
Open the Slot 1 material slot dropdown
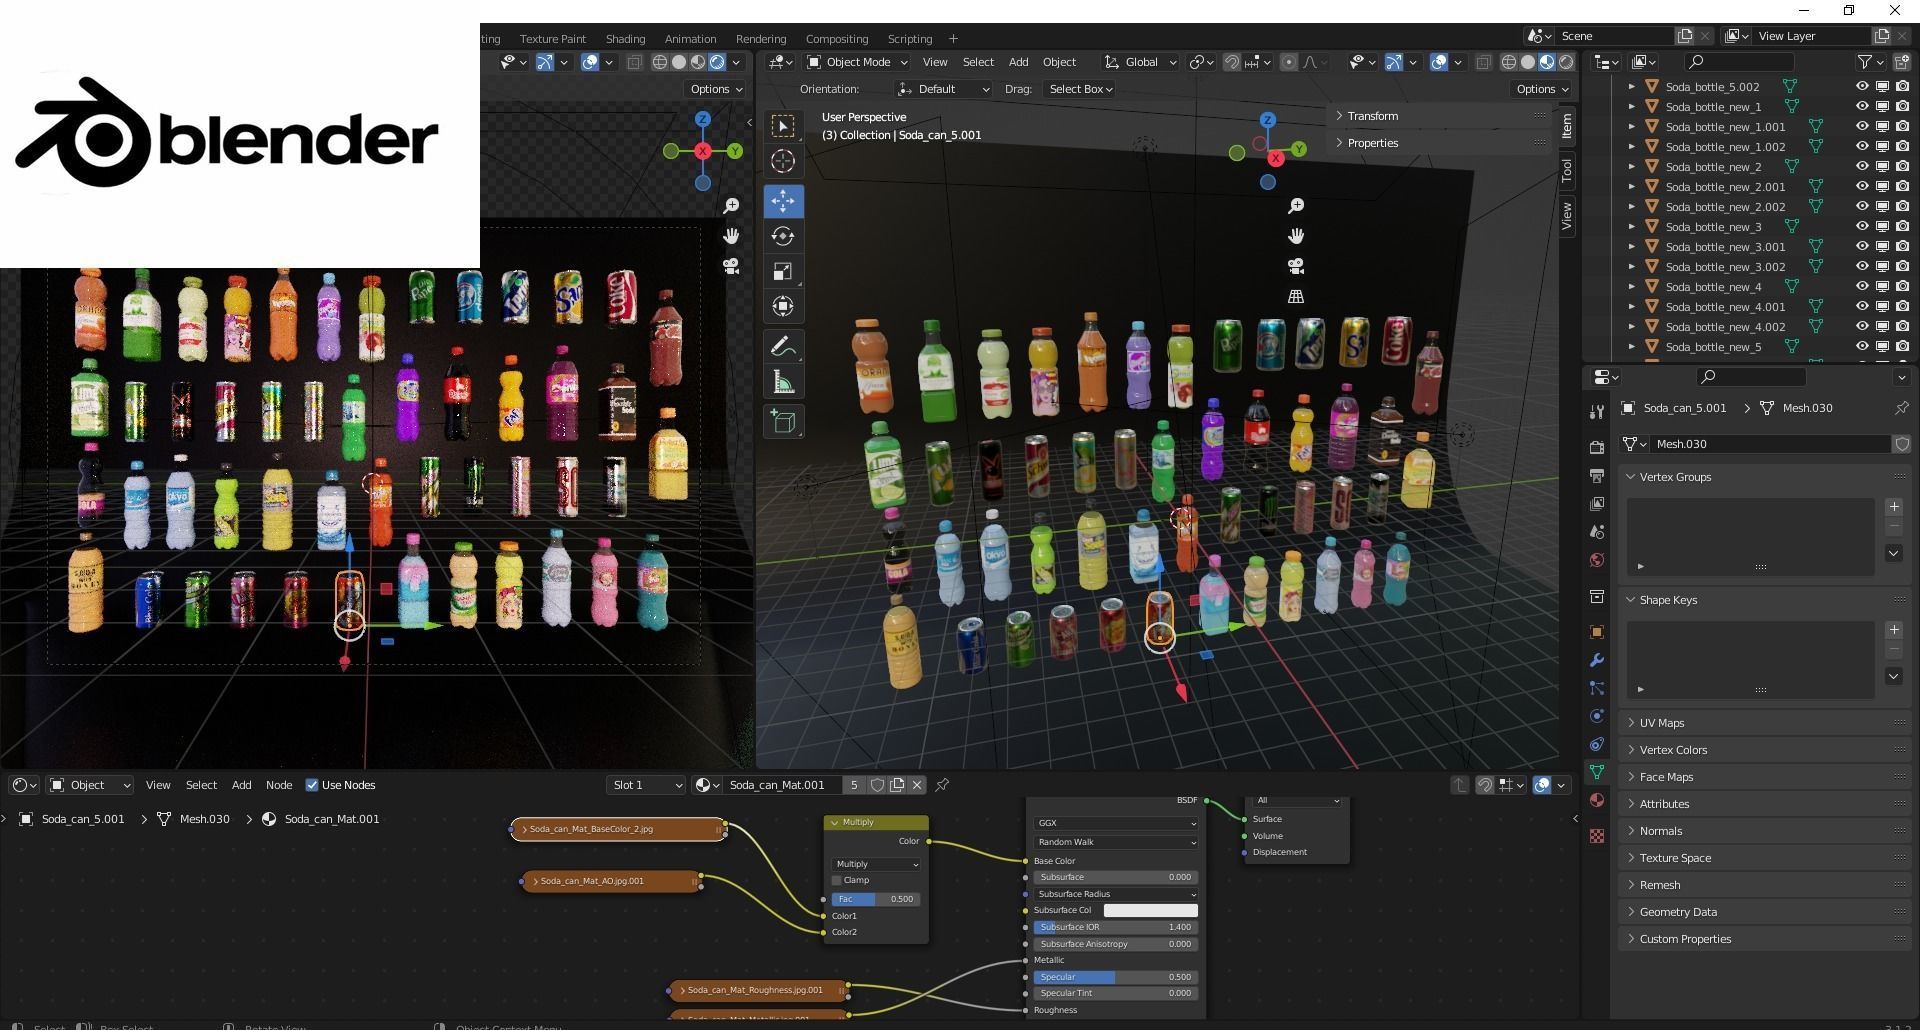[646, 785]
